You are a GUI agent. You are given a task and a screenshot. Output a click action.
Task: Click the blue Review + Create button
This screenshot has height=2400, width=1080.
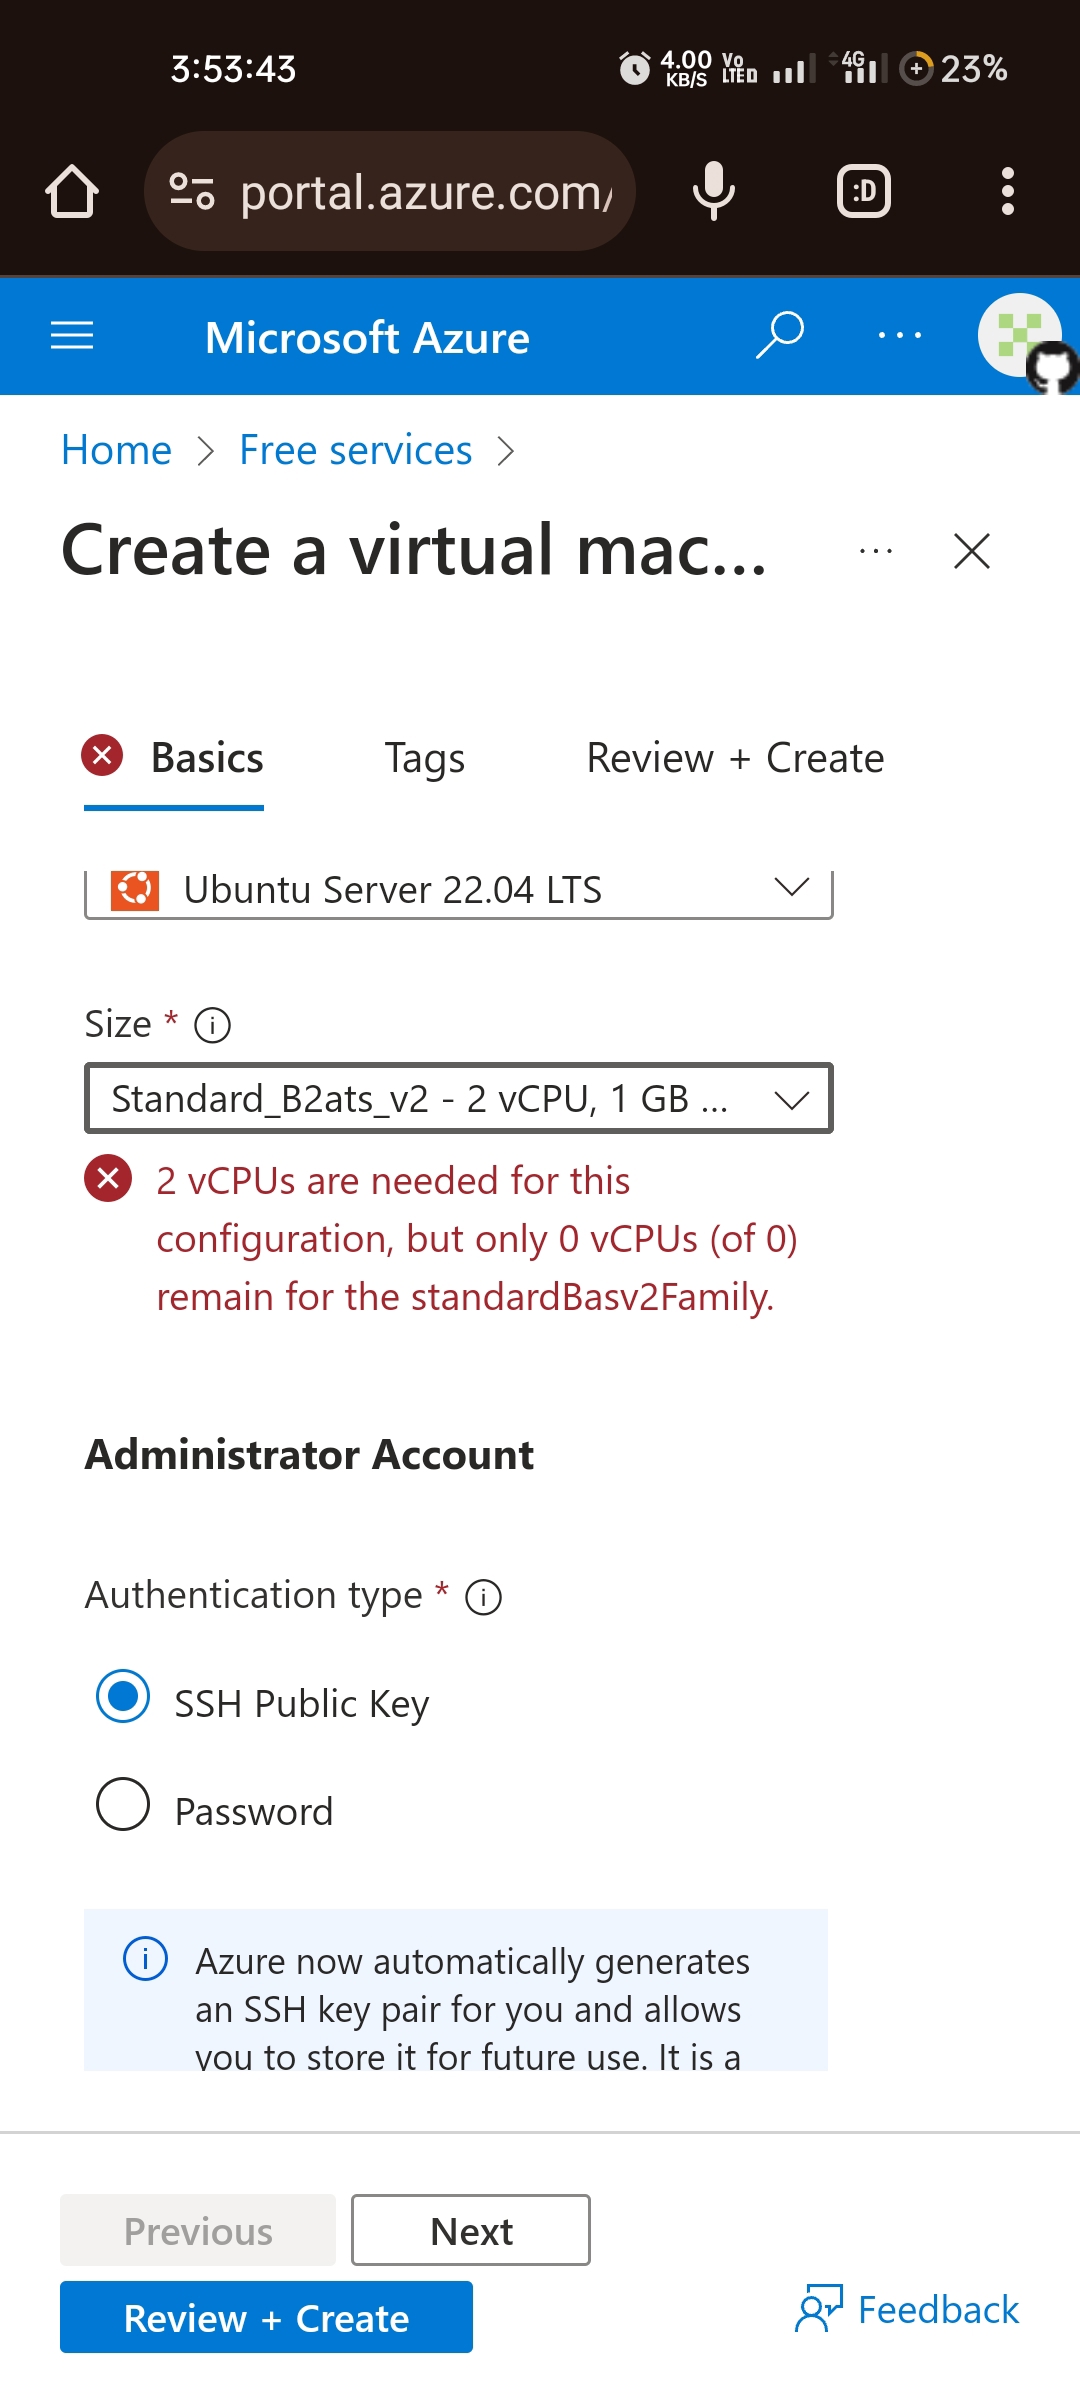pyautogui.click(x=266, y=2317)
